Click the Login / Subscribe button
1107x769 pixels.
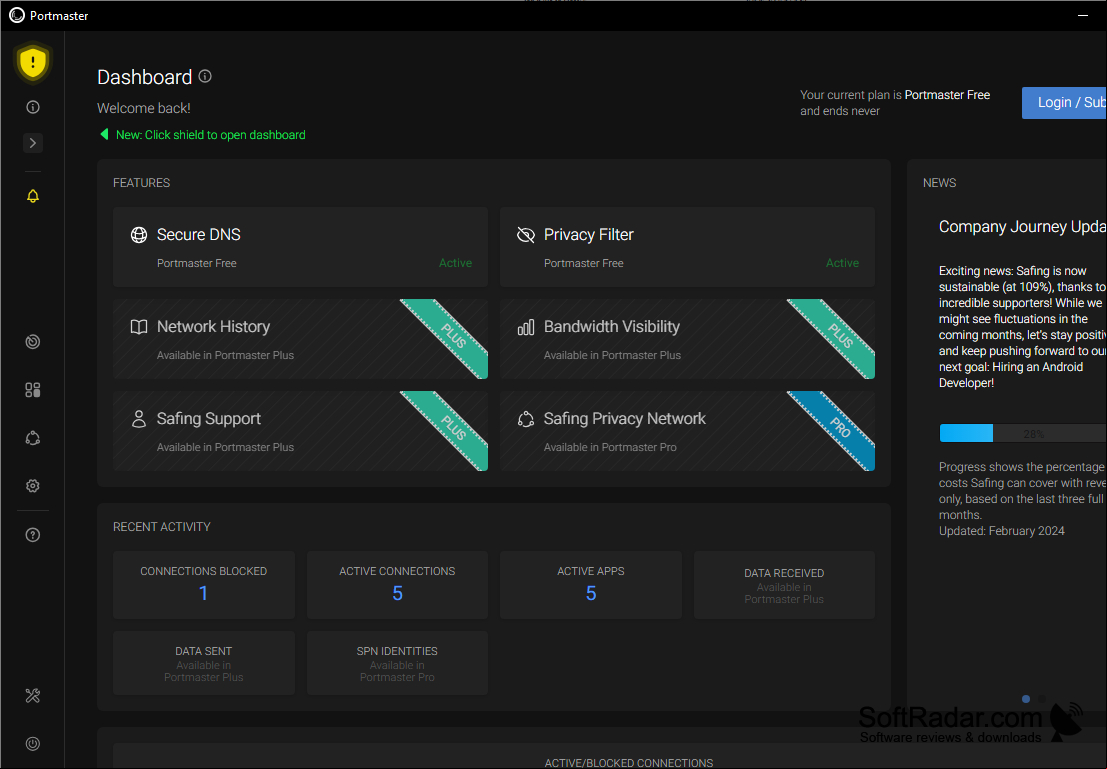pos(1064,102)
